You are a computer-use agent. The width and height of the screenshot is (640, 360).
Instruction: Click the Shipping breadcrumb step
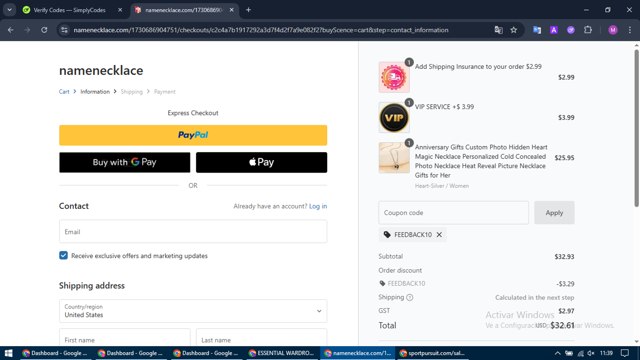coord(131,92)
